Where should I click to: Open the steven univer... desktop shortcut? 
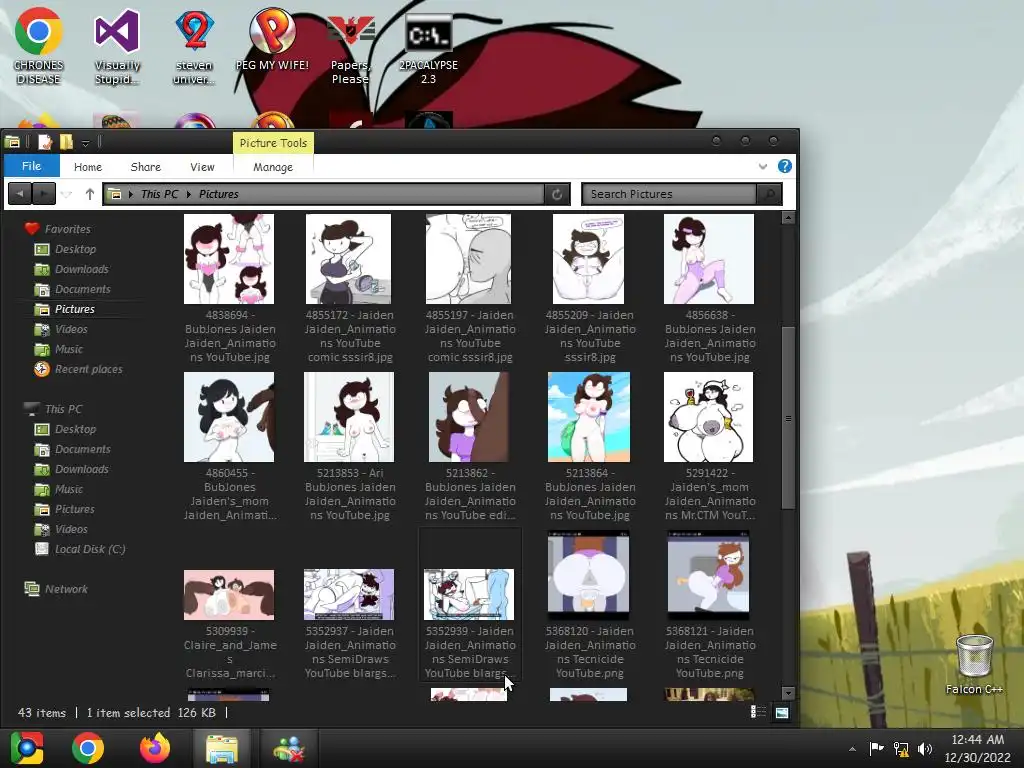pos(194,46)
